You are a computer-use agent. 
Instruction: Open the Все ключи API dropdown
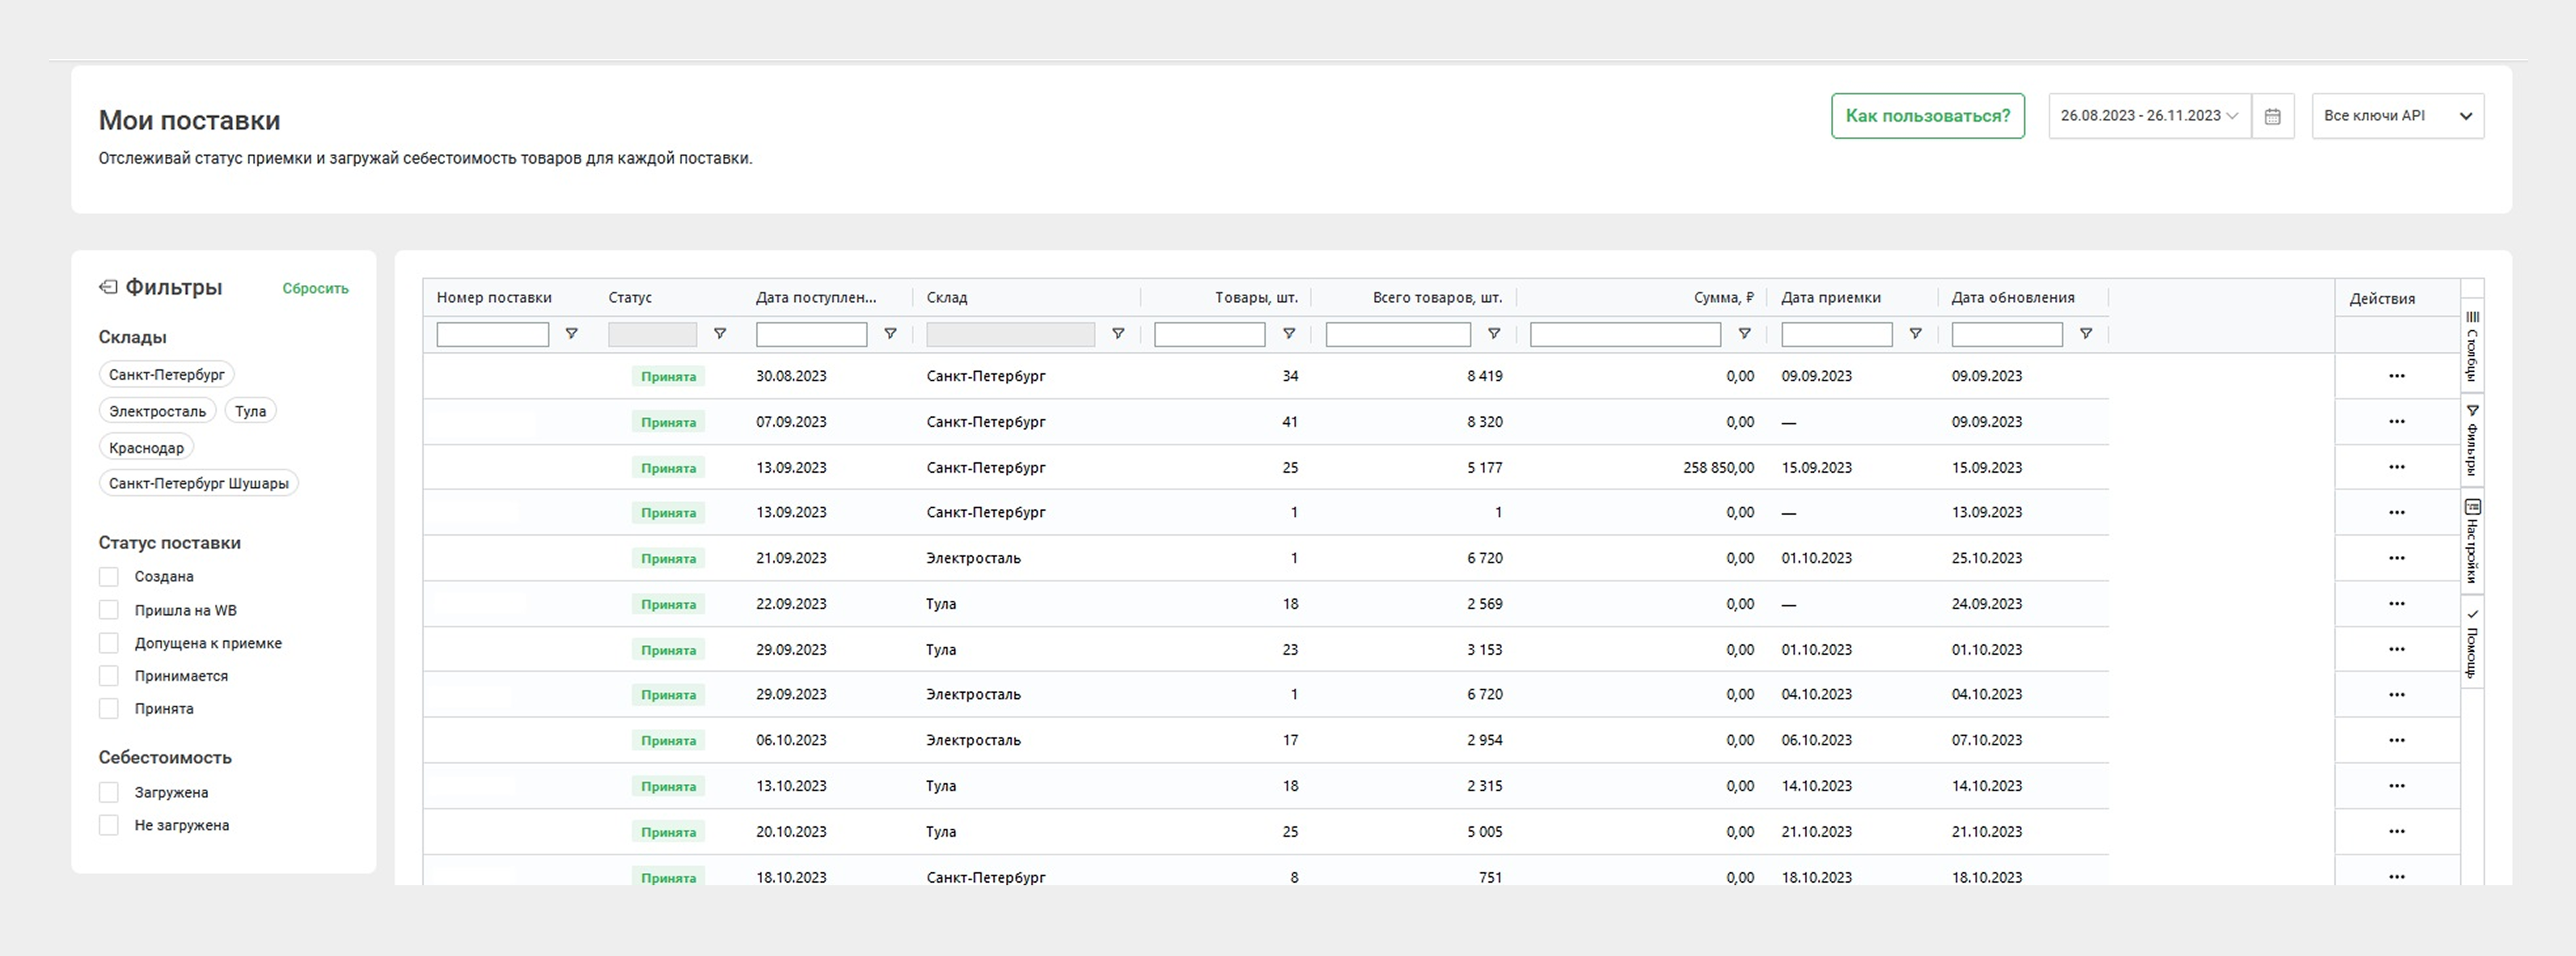point(2397,116)
